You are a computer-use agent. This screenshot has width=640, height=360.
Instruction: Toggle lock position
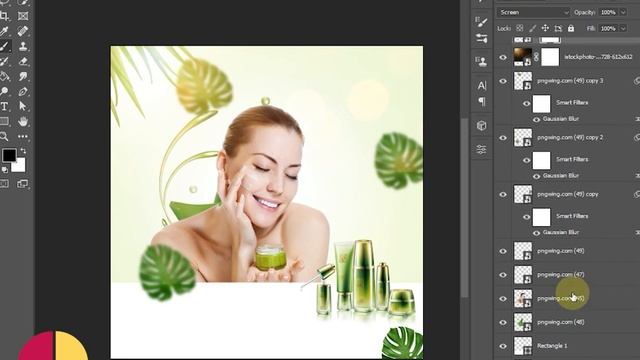545,28
